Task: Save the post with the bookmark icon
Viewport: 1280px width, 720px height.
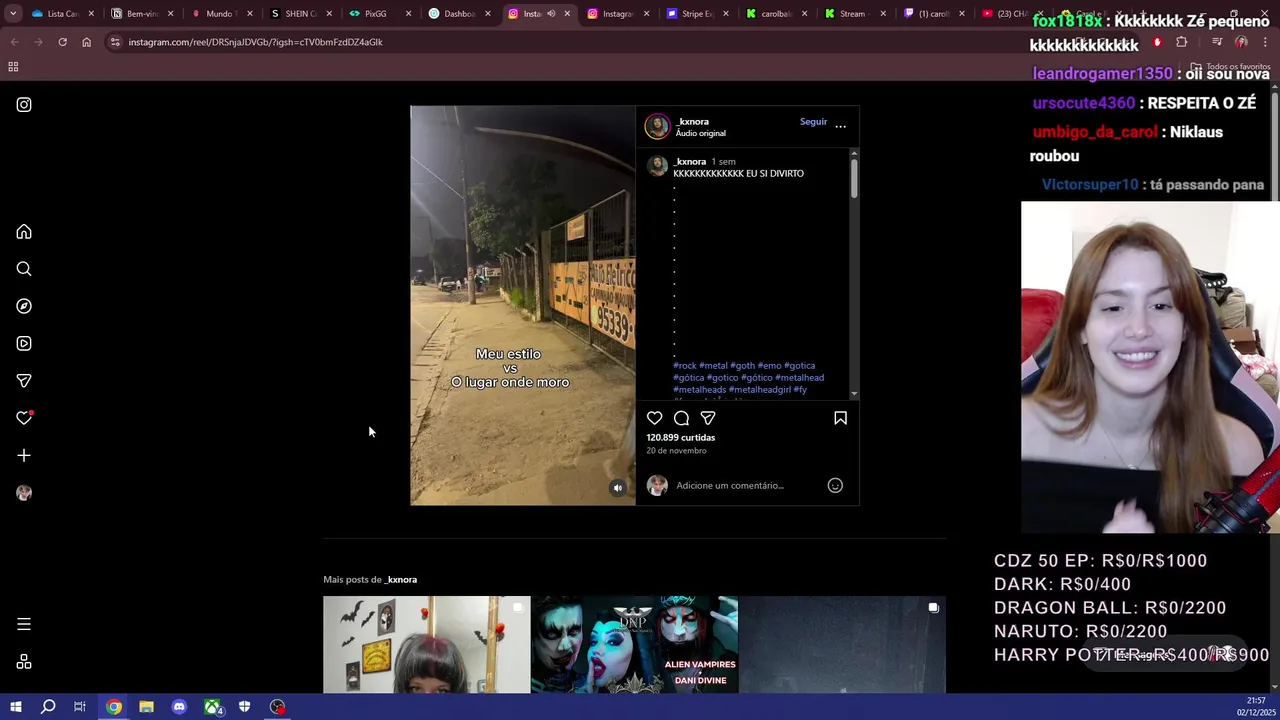Action: tap(840, 418)
